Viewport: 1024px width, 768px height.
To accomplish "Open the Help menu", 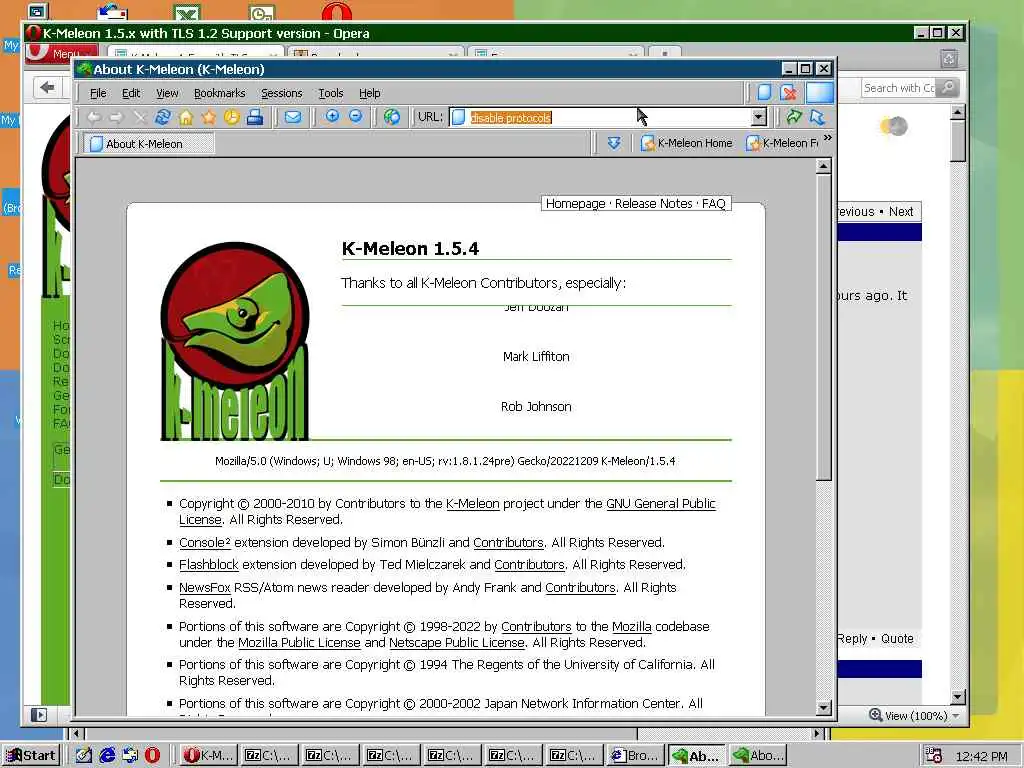I will pos(370,93).
